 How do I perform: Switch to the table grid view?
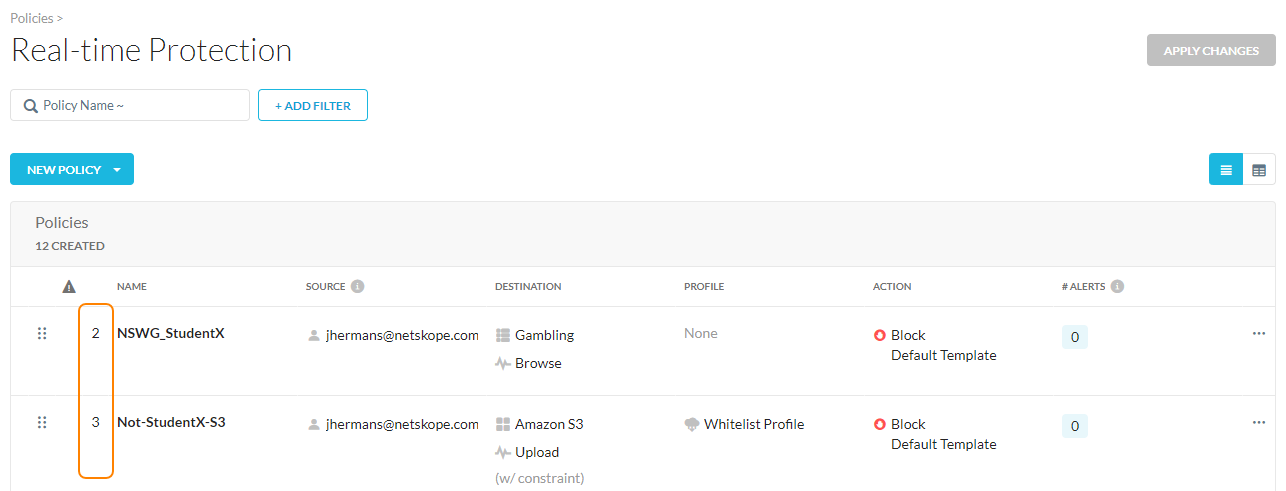(x=1259, y=170)
